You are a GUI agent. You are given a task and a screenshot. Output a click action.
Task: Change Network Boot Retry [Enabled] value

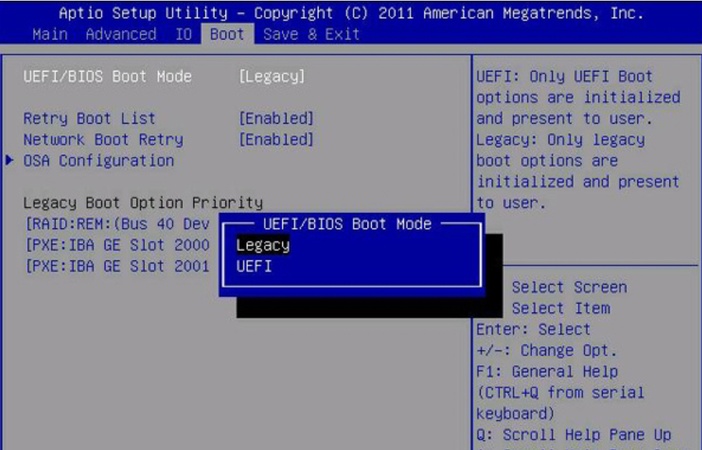(x=276, y=140)
